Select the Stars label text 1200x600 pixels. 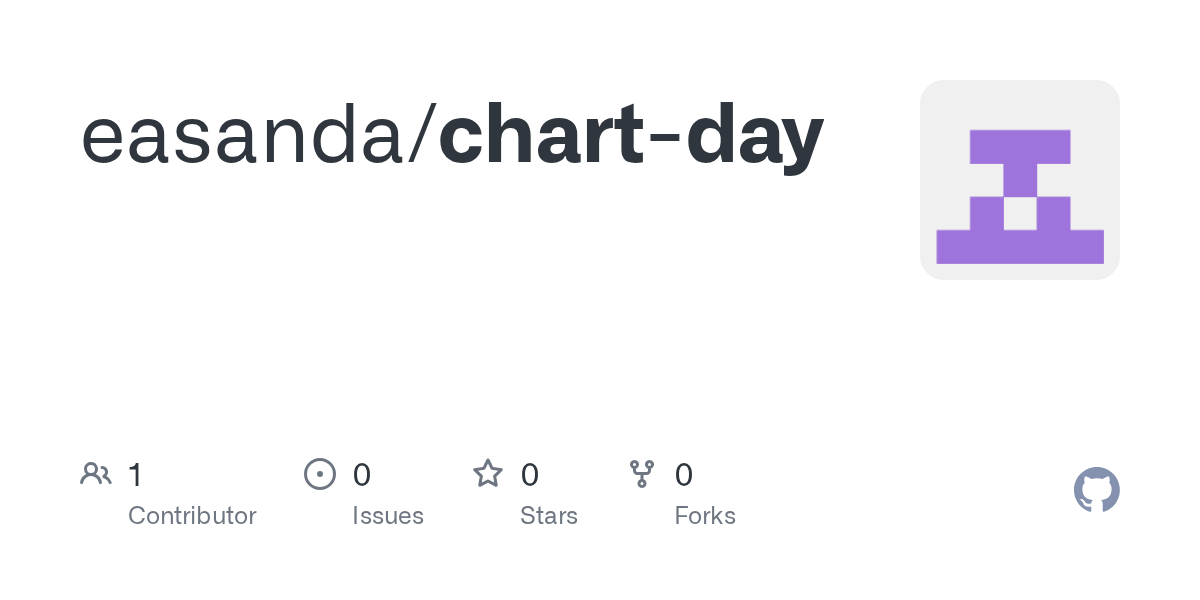click(x=549, y=516)
